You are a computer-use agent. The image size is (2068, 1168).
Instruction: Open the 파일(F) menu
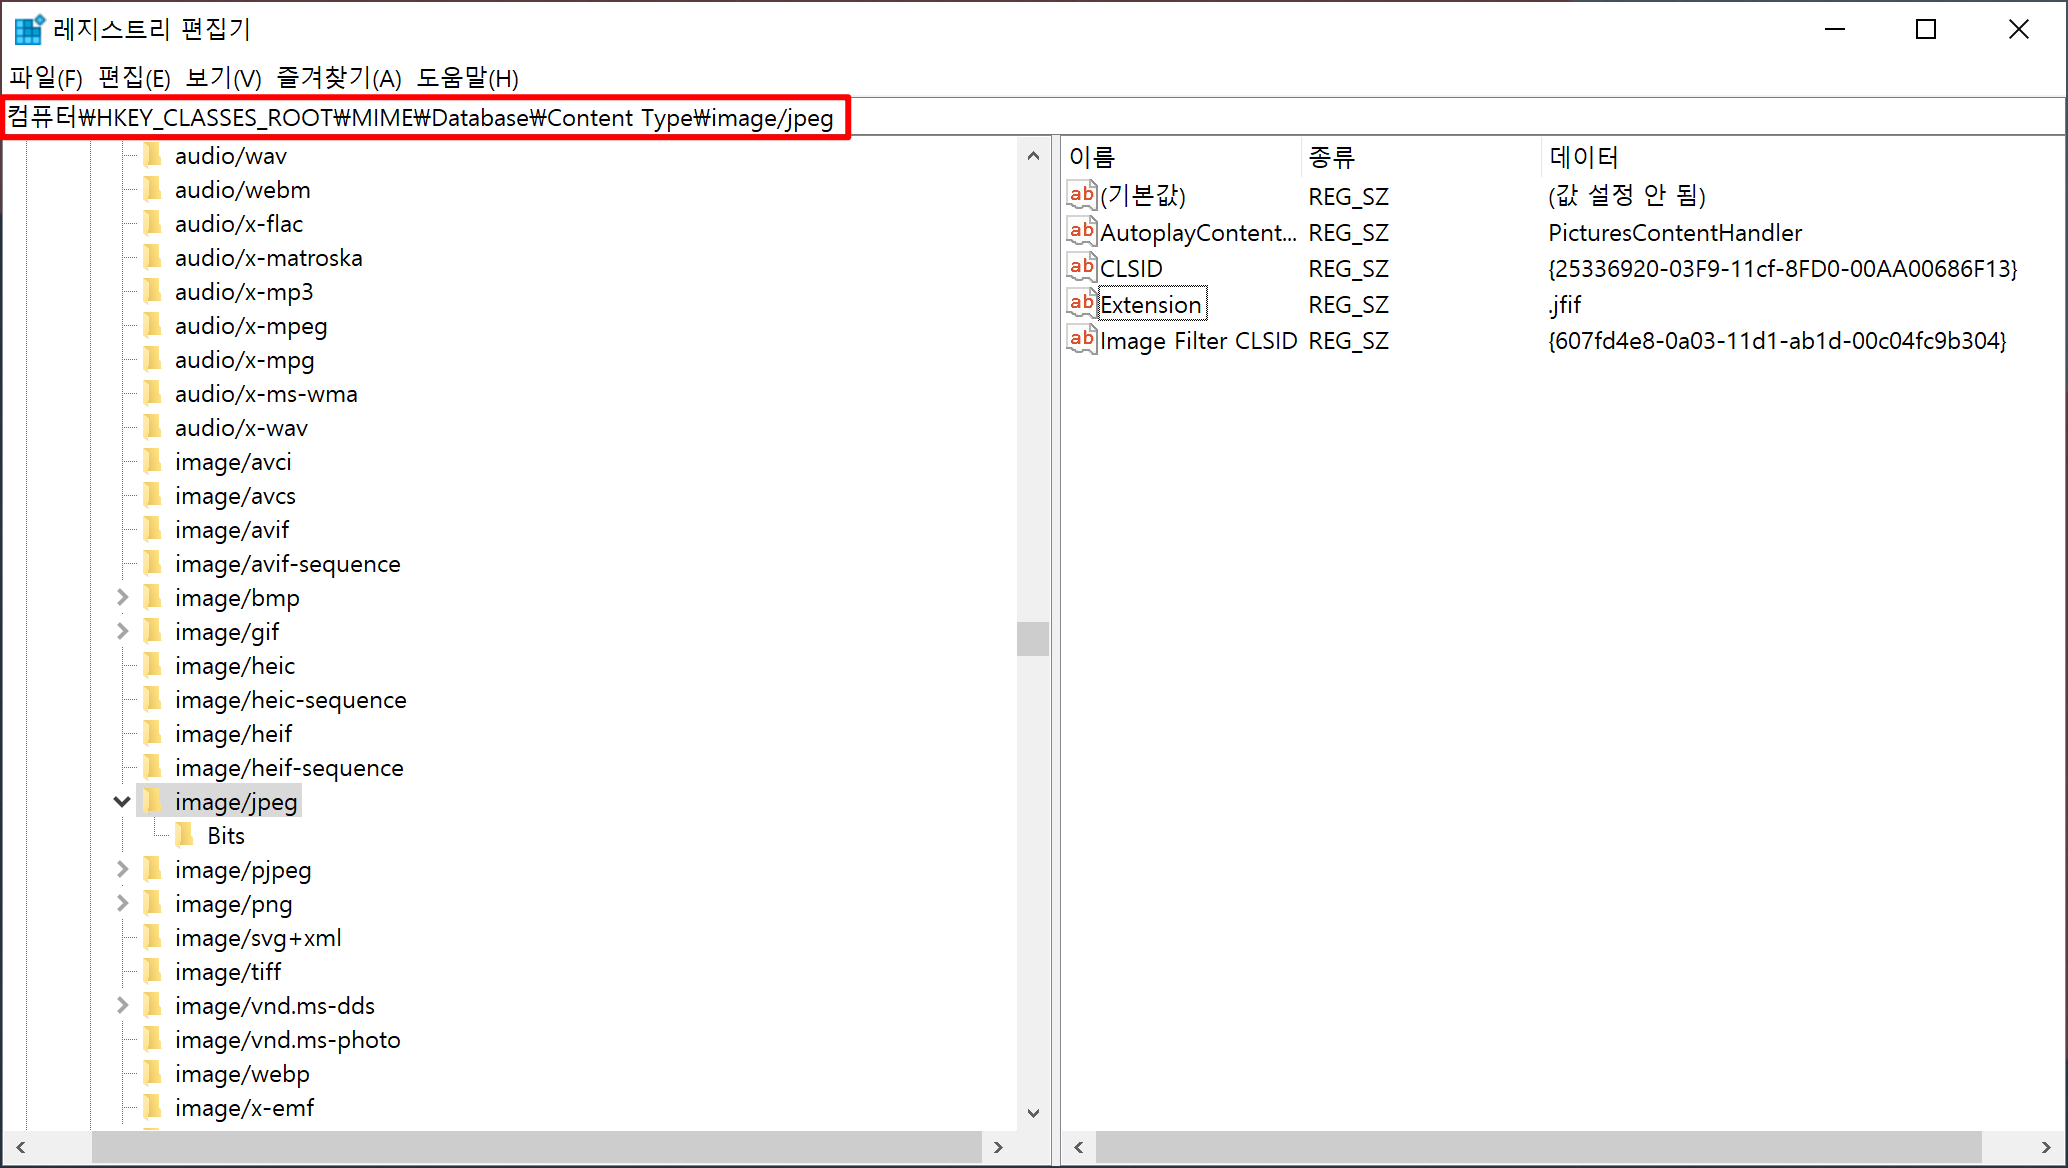(x=46, y=78)
